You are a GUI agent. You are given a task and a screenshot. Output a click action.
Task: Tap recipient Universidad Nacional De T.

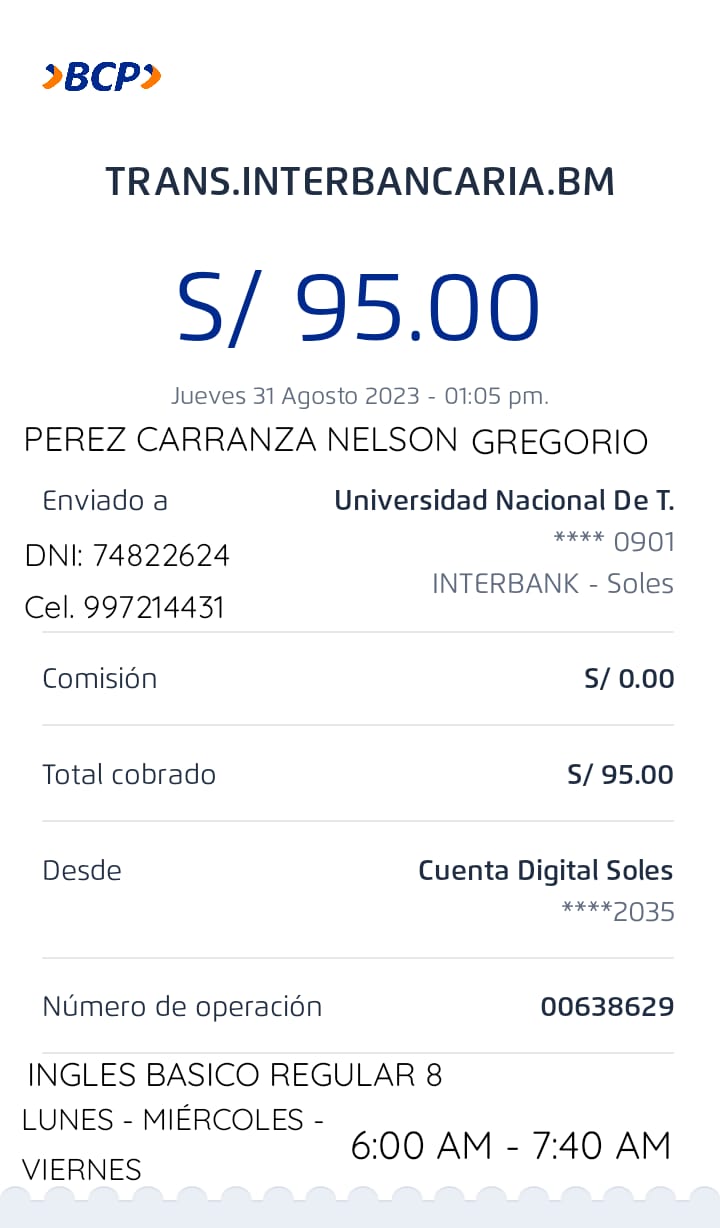coord(504,500)
